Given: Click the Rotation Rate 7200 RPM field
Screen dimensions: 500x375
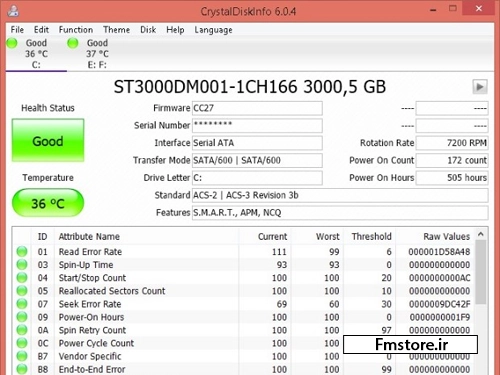Looking at the screenshot, I should tap(452, 143).
